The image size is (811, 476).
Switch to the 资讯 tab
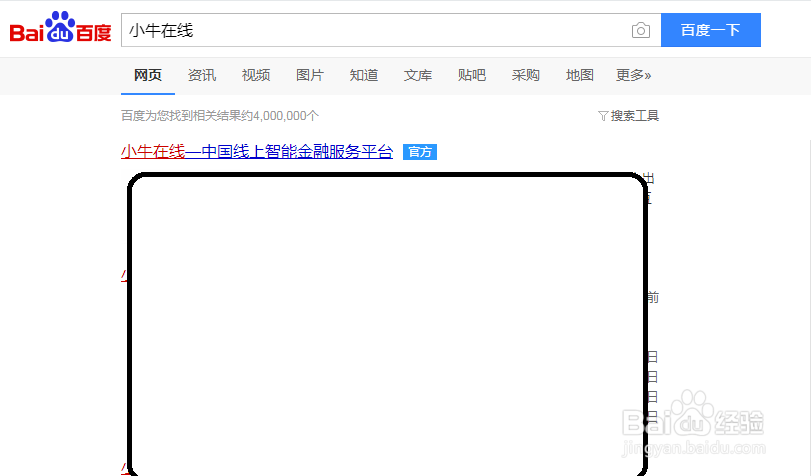click(202, 76)
